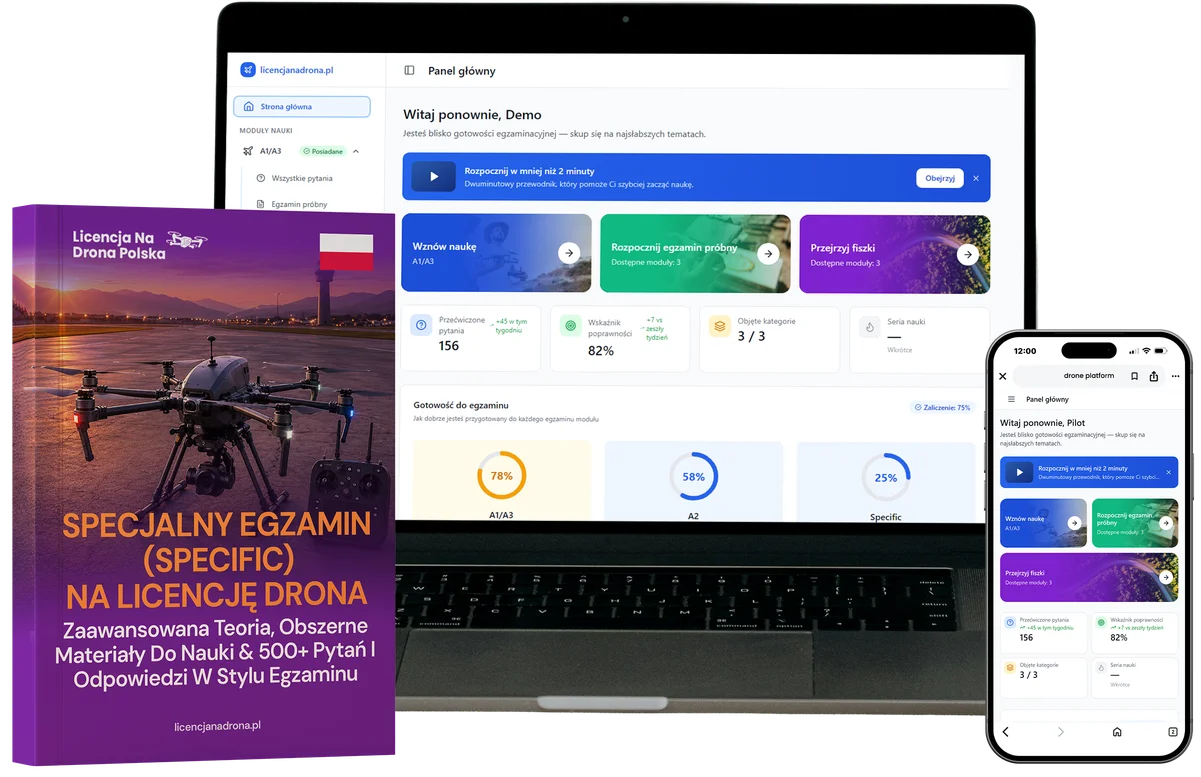The width and height of the screenshot is (1201, 777).
Task: Collapse the A1/A3 module chevron in sidebar
Action: tap(356, 151)
